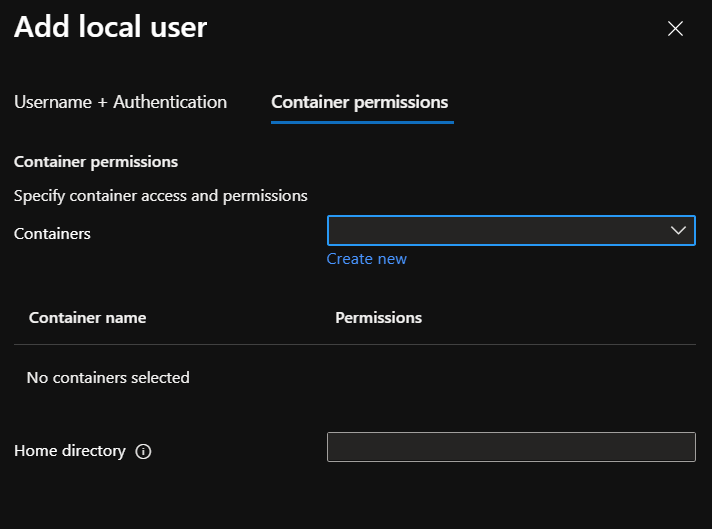Click the Specify container access description text
712x529 pixels.
coord(161,196)
